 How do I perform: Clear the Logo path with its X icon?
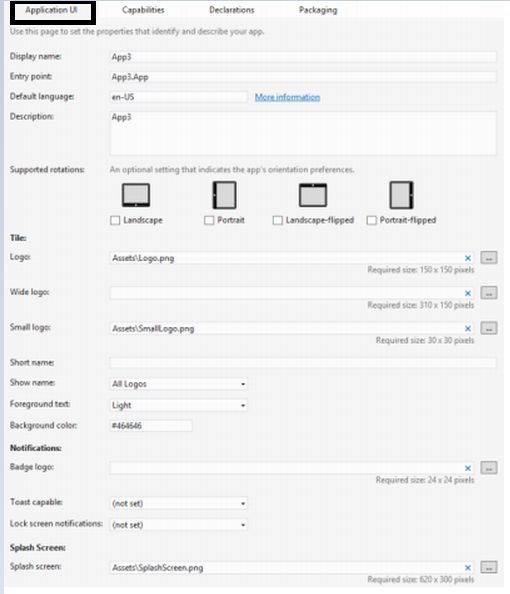click(468, 258)
